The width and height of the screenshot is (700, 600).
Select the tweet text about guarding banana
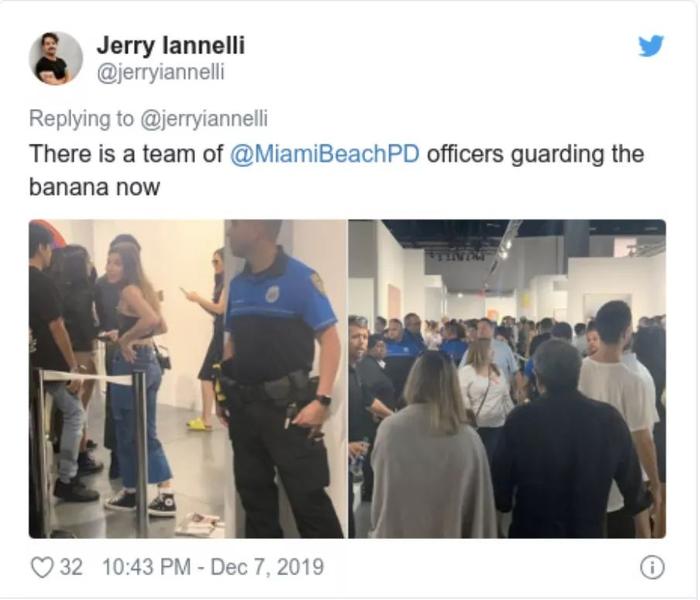coord(337,170)
